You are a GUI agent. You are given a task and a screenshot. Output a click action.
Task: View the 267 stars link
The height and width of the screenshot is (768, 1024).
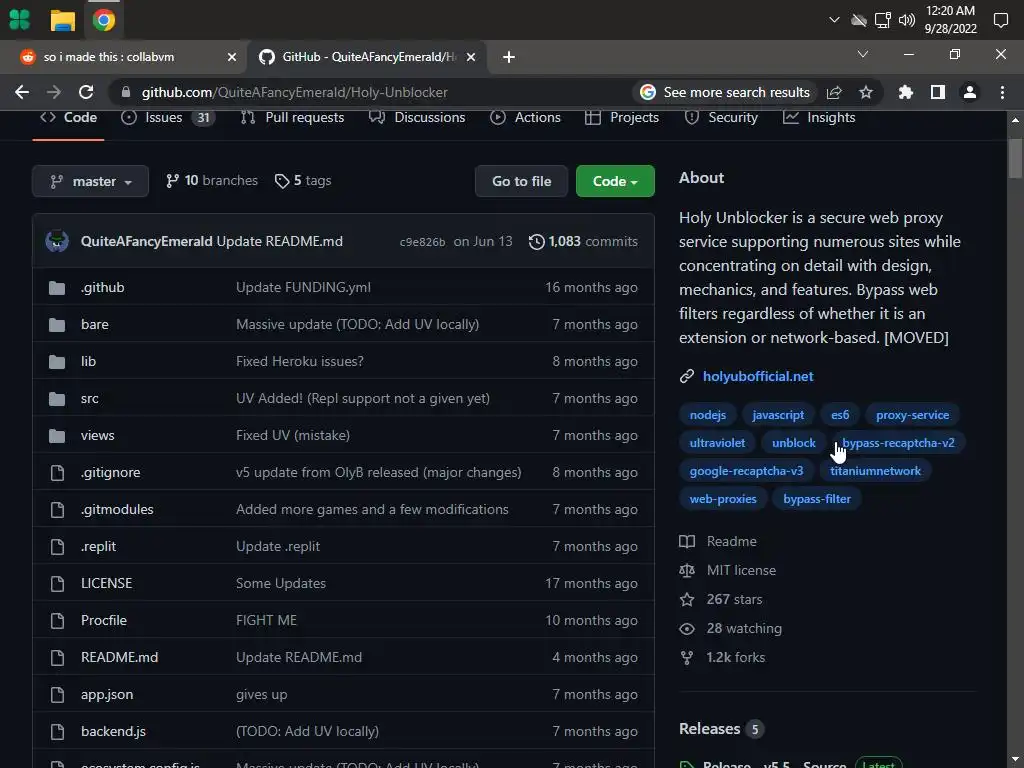pyautogui.click(x=721, y=600)
